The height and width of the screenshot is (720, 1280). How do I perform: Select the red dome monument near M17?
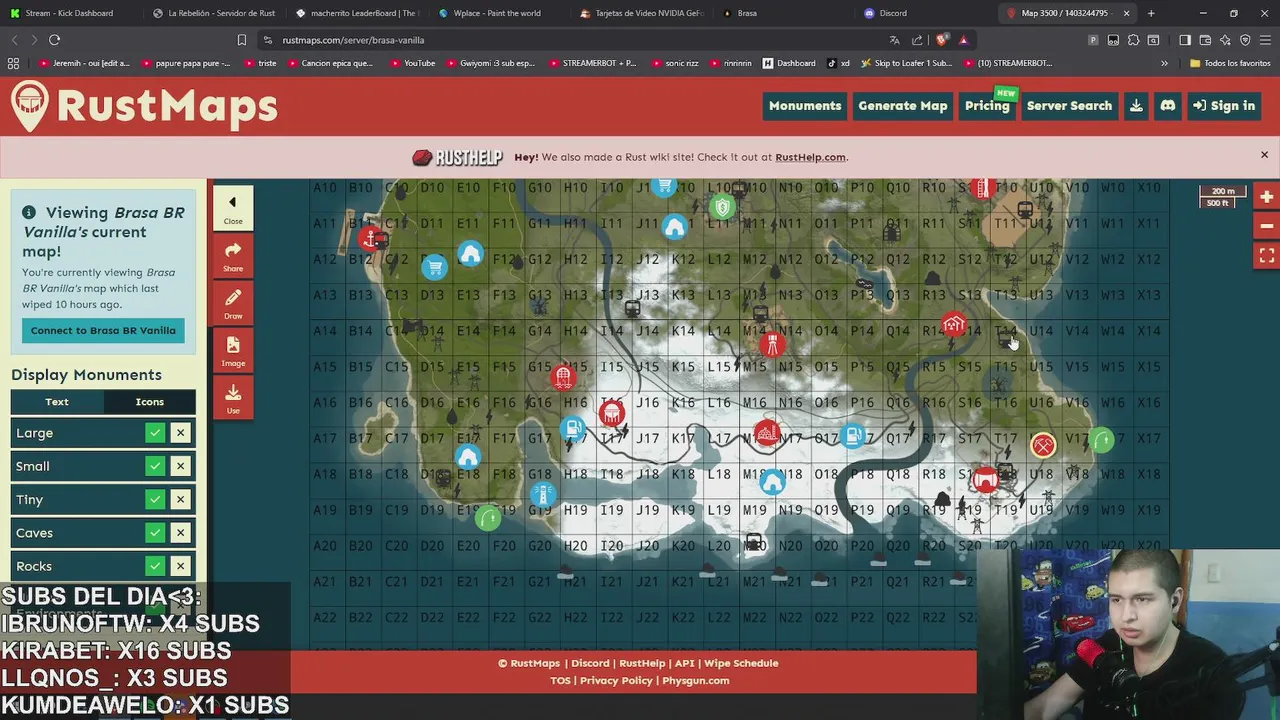767,434
